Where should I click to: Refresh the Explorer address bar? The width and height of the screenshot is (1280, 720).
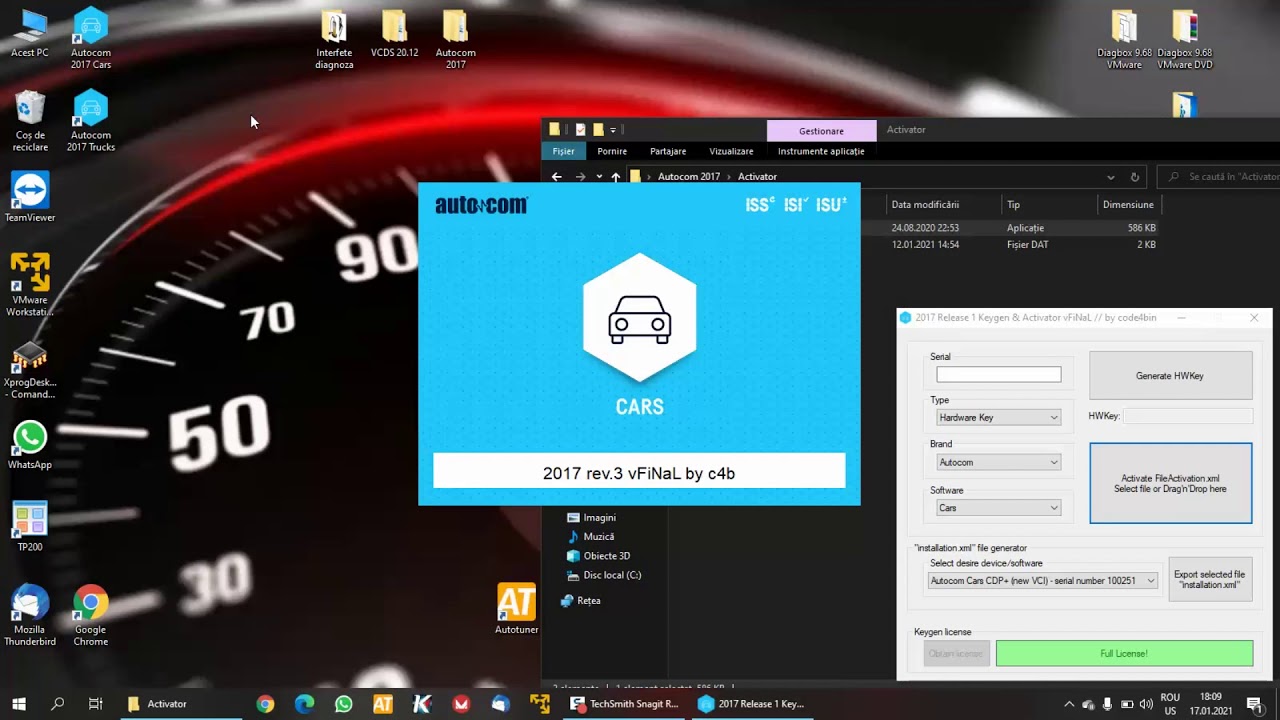[x=1134, y=177]
